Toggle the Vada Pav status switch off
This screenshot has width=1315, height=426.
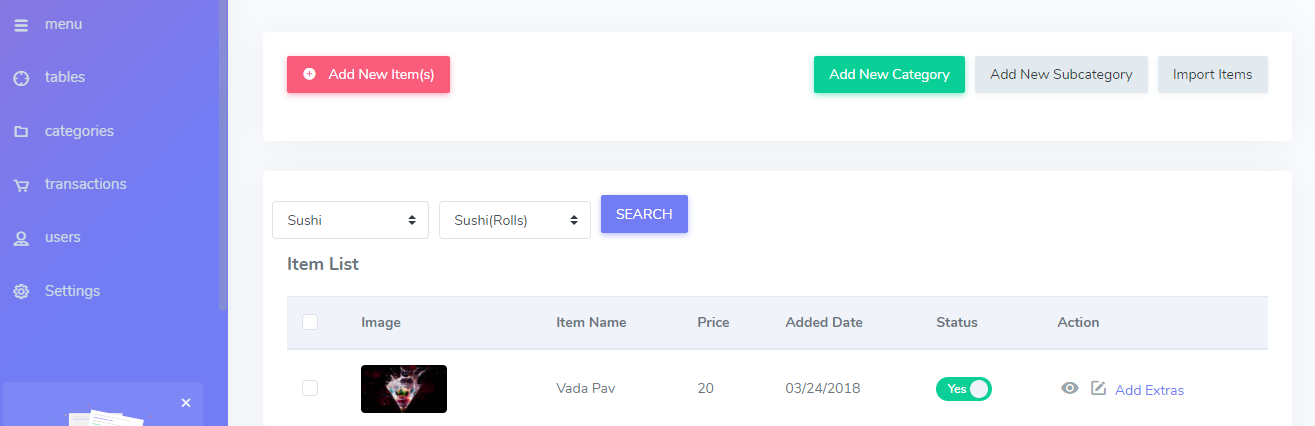(x=963, y=389)
